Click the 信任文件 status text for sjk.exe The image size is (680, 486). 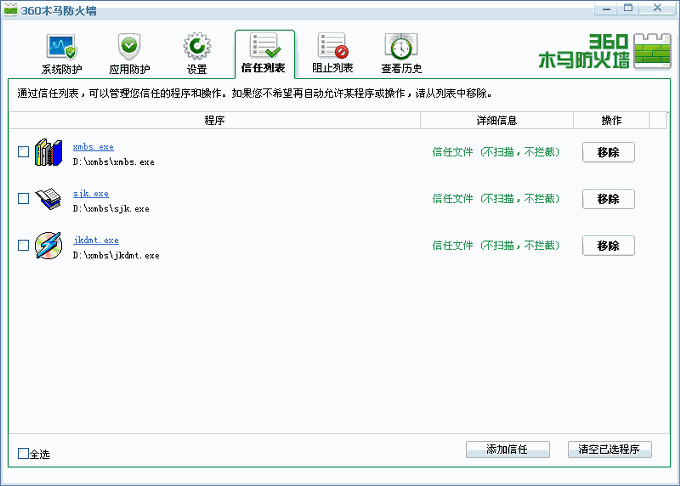pos(496,199)
